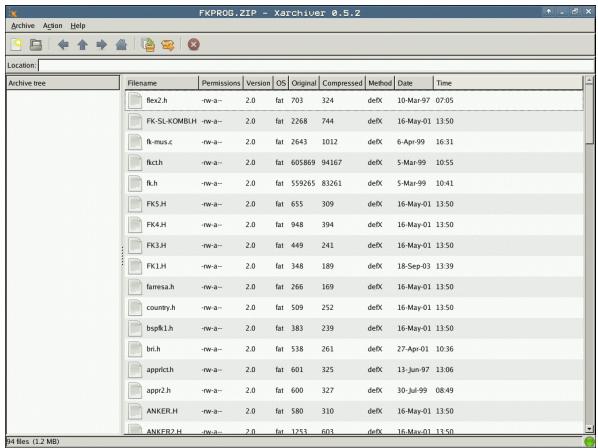Click the file icon beside farresa.h
The height and width of the screenshot is (448, 598).
coord(135,287)
